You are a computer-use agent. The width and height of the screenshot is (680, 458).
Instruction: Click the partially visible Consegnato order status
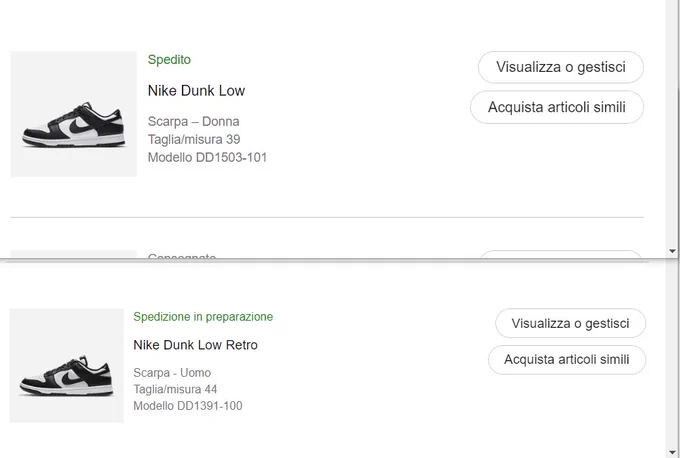pyautogui.click(x=182, y=255)
